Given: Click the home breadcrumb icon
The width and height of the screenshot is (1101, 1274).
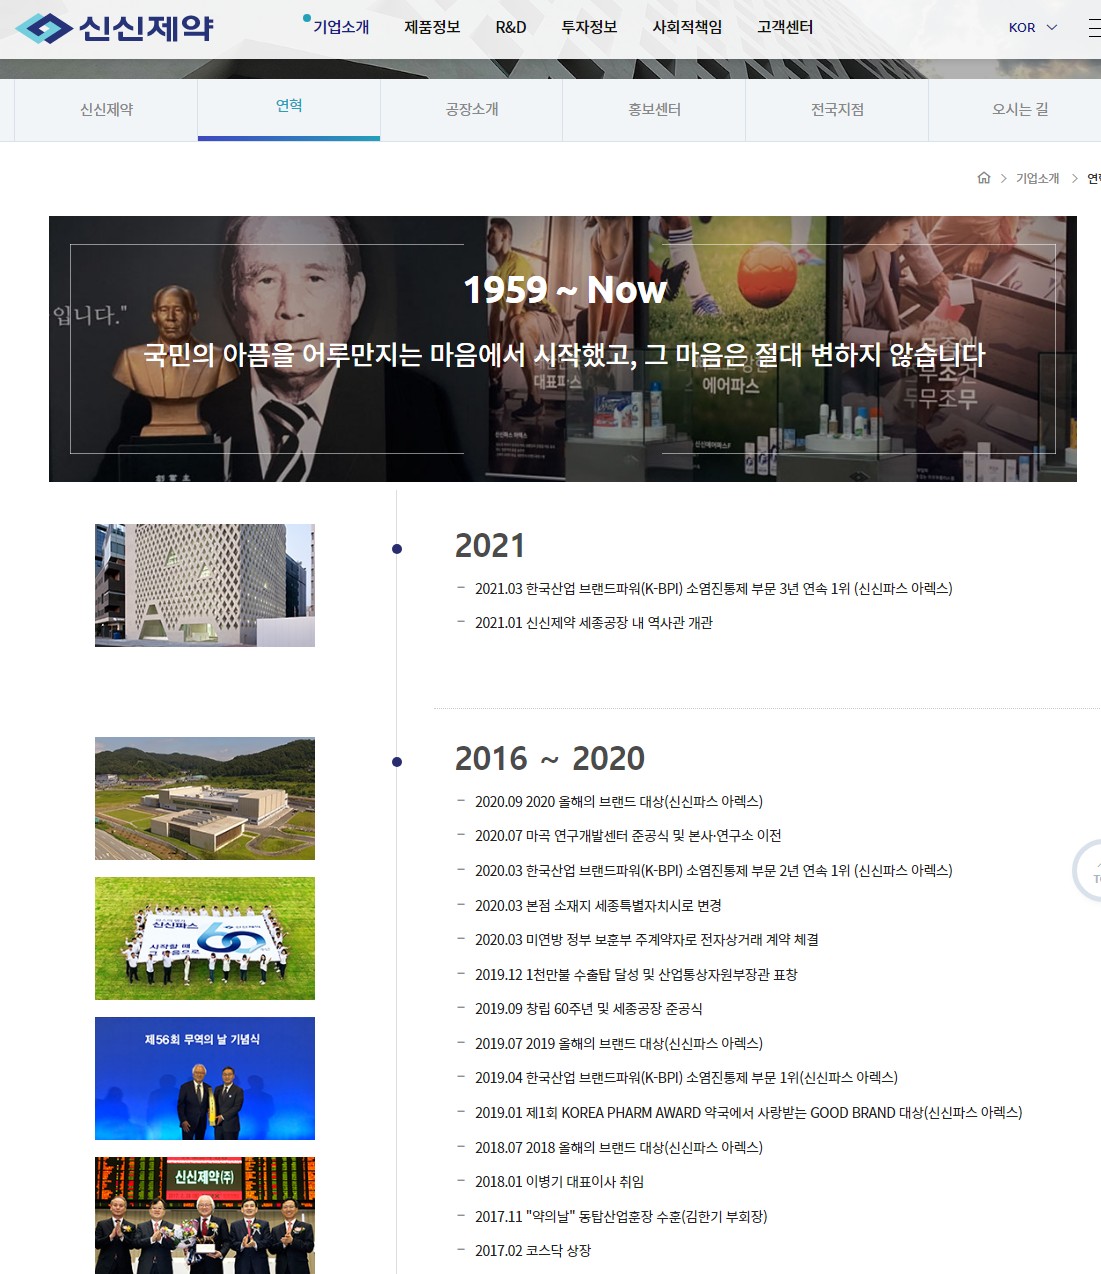Looking at the screenshot, I should coord(984,178).
